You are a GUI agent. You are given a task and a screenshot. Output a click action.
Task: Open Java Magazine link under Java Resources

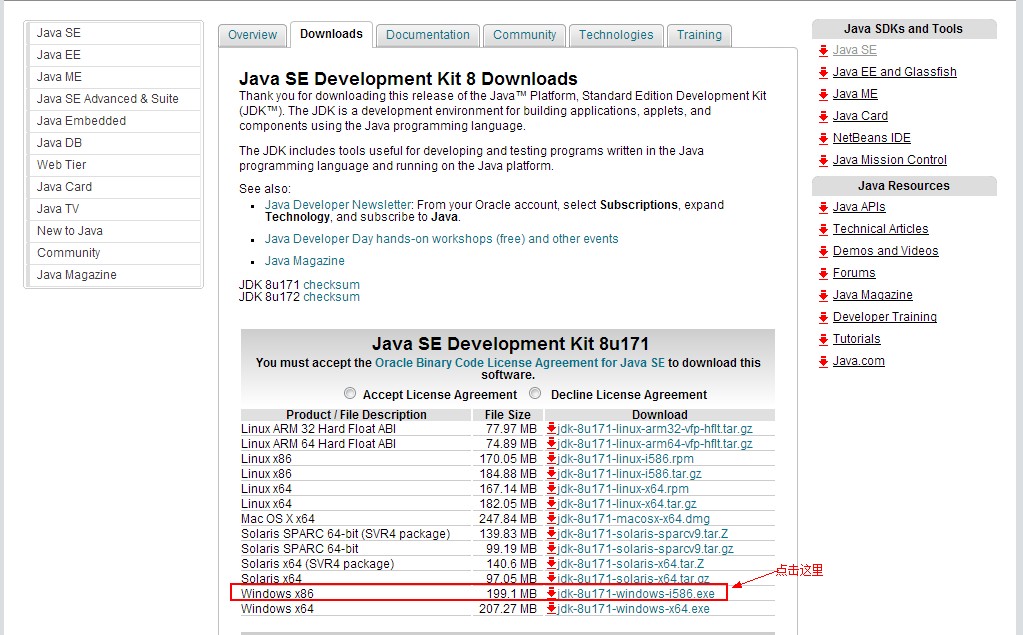872,296
